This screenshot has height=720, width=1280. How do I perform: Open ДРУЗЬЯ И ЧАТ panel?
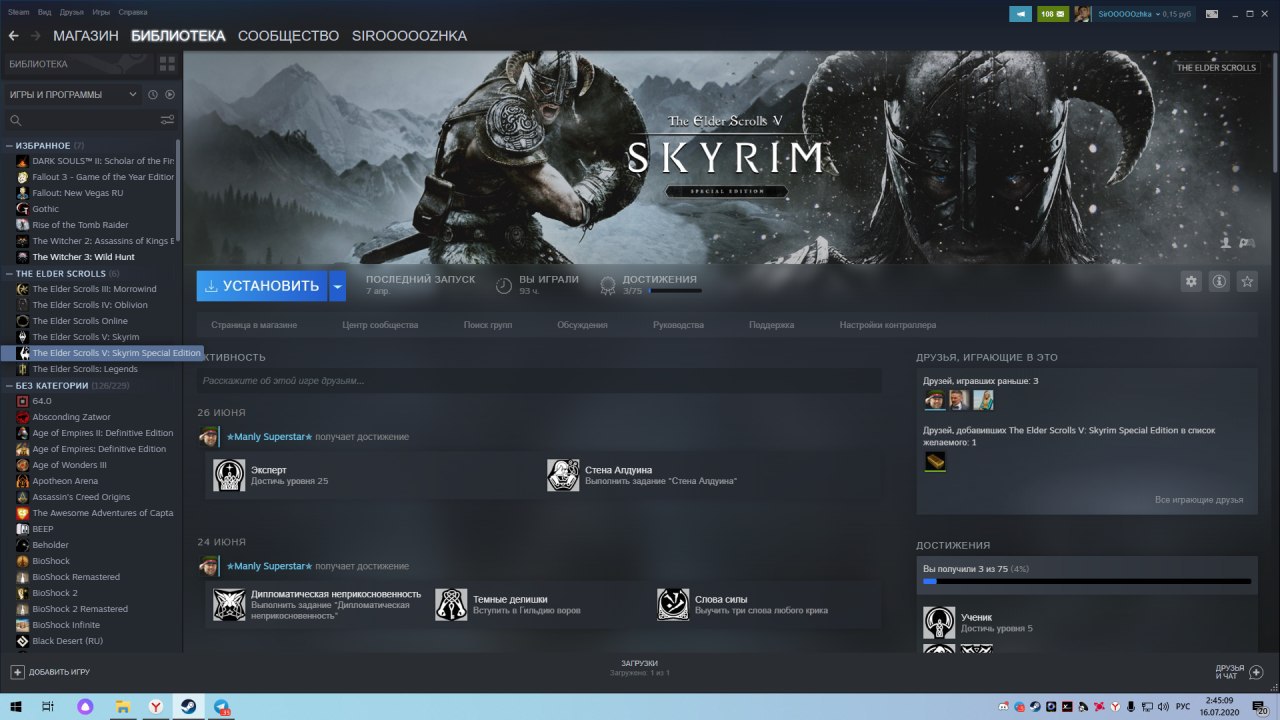point(1241,672)
